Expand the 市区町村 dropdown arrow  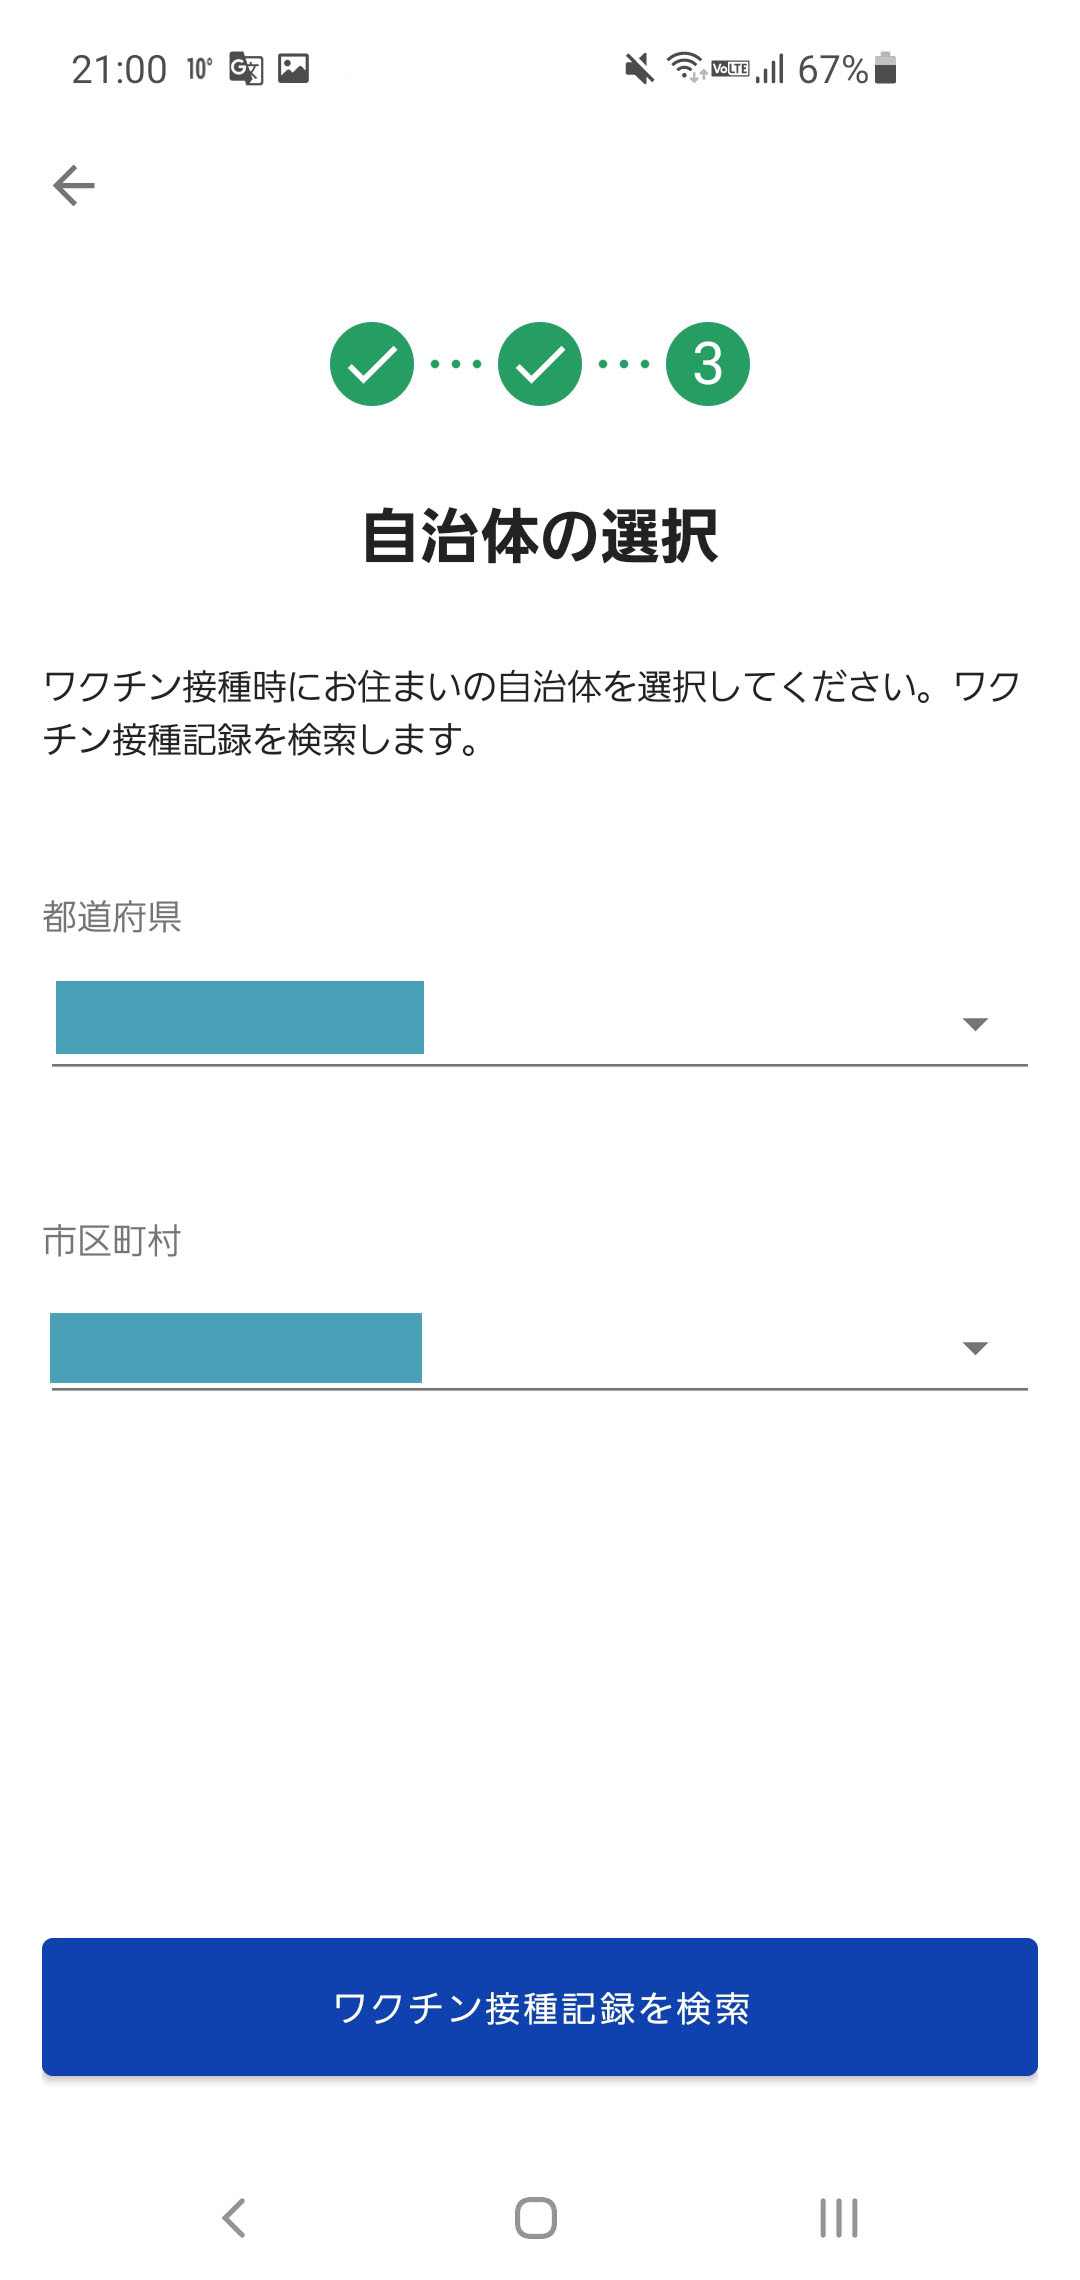[975, 1348]
